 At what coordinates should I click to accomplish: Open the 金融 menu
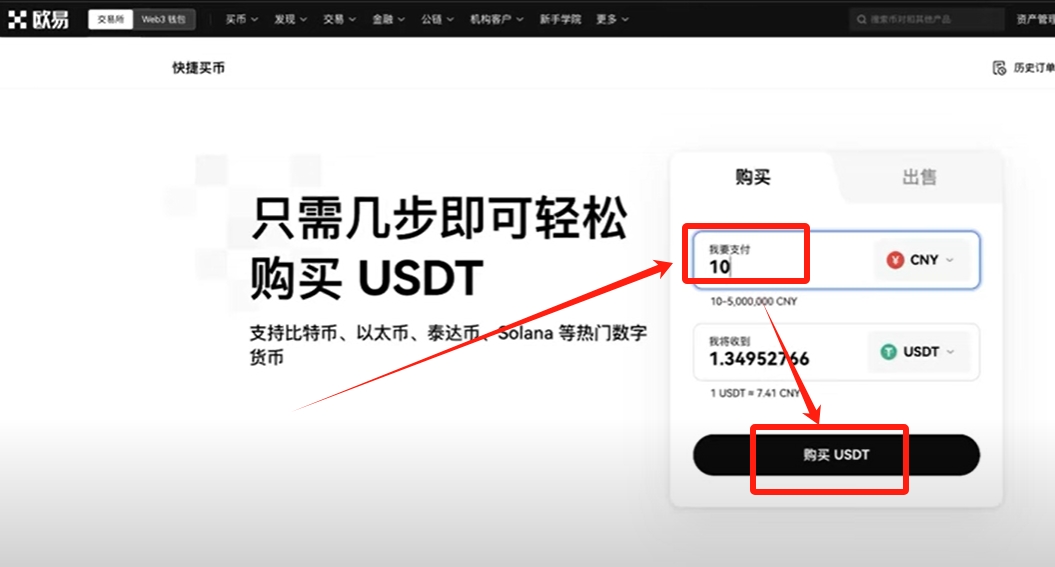[388, 20]
